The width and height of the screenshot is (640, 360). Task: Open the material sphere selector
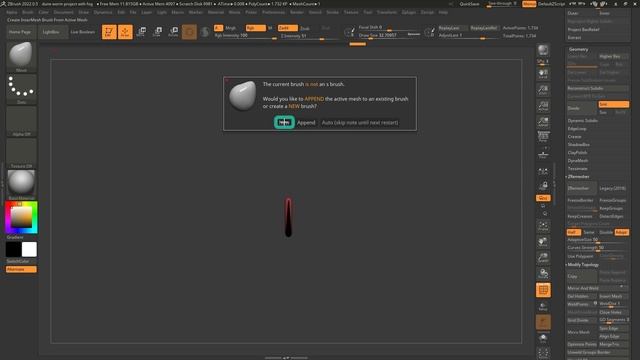[21, 184]
